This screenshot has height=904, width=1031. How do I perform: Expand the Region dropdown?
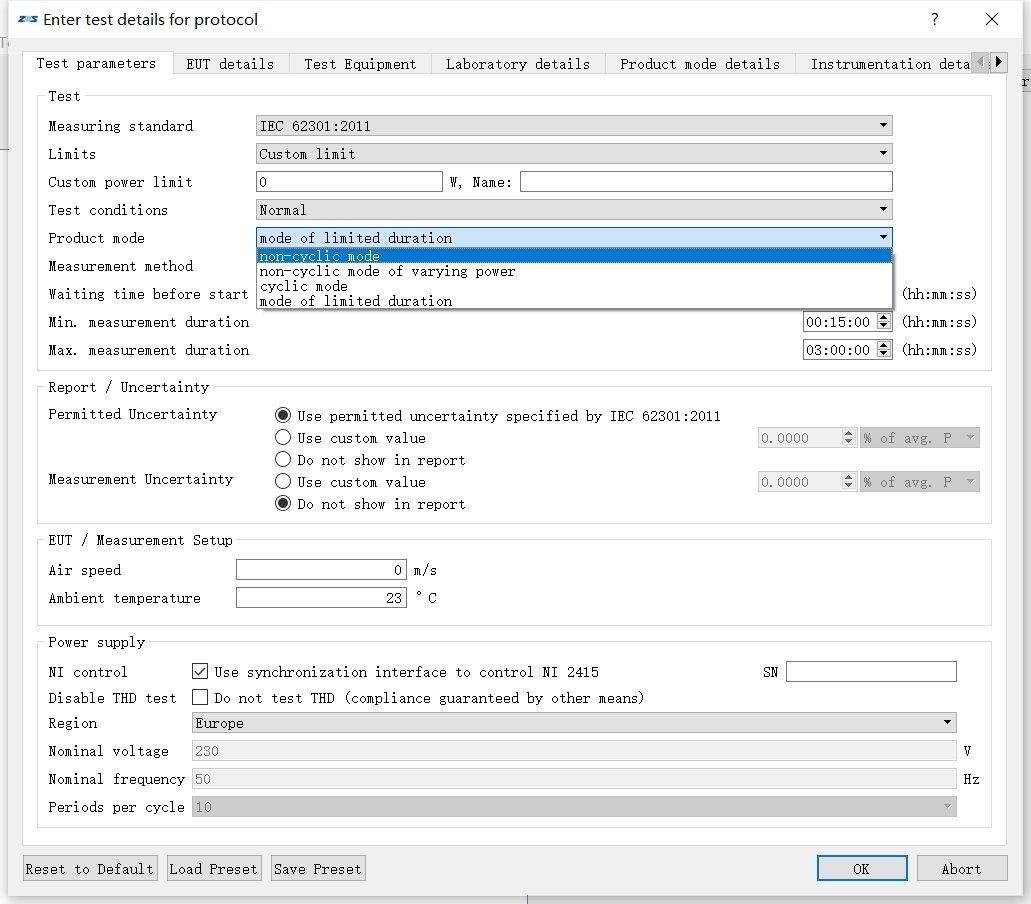click(x=574, y=723)
